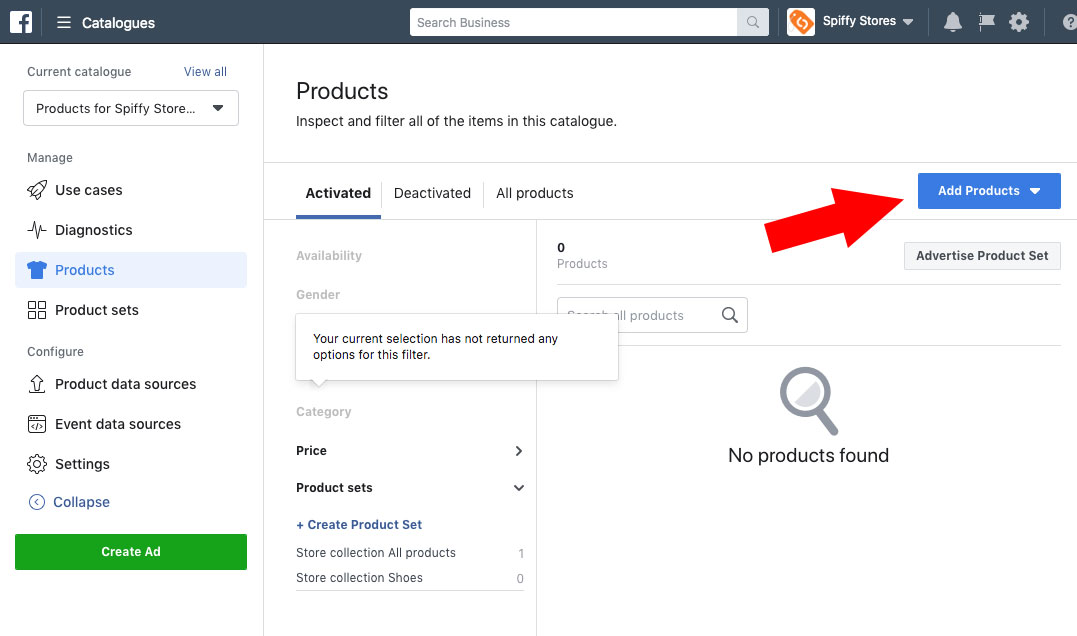This screenshot has height=636, width=1077.
Task: Click the Facebook logo icon
Action: (21, 22)
